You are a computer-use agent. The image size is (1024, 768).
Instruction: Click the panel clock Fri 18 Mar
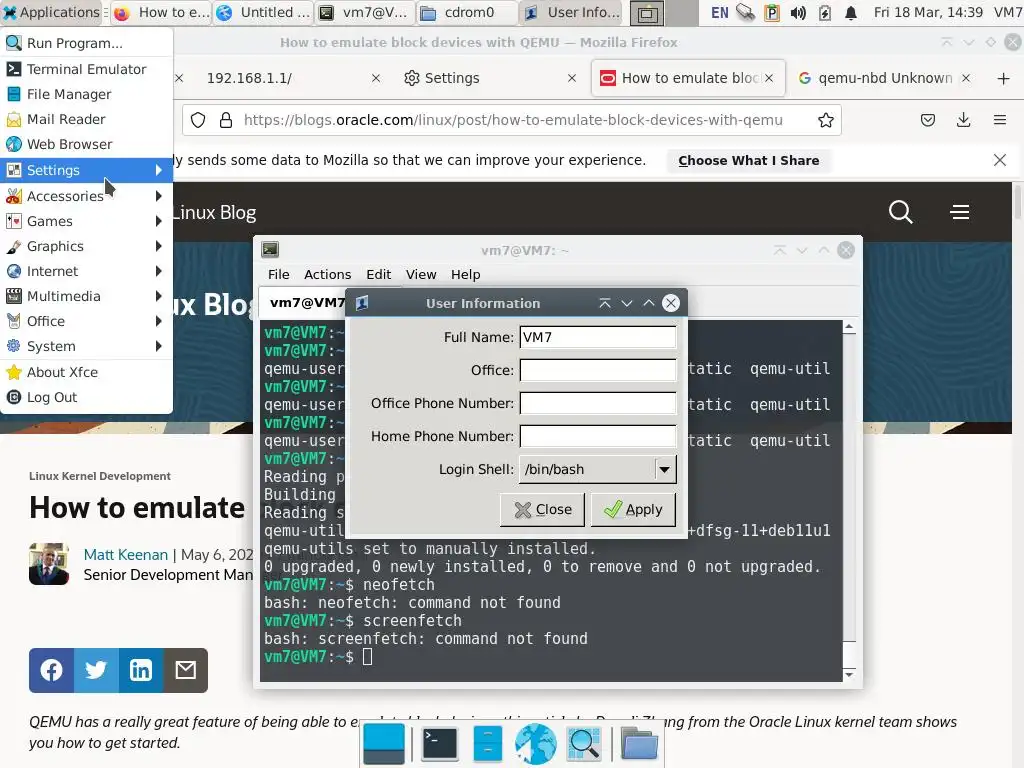click(x=928, y=12)
